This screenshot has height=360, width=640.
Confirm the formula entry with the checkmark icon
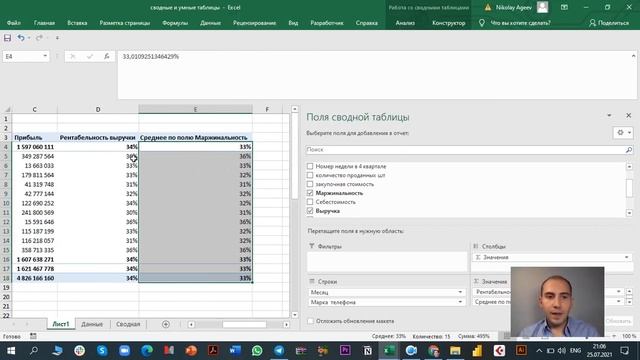pyautogui.click(x=90, y=56)
